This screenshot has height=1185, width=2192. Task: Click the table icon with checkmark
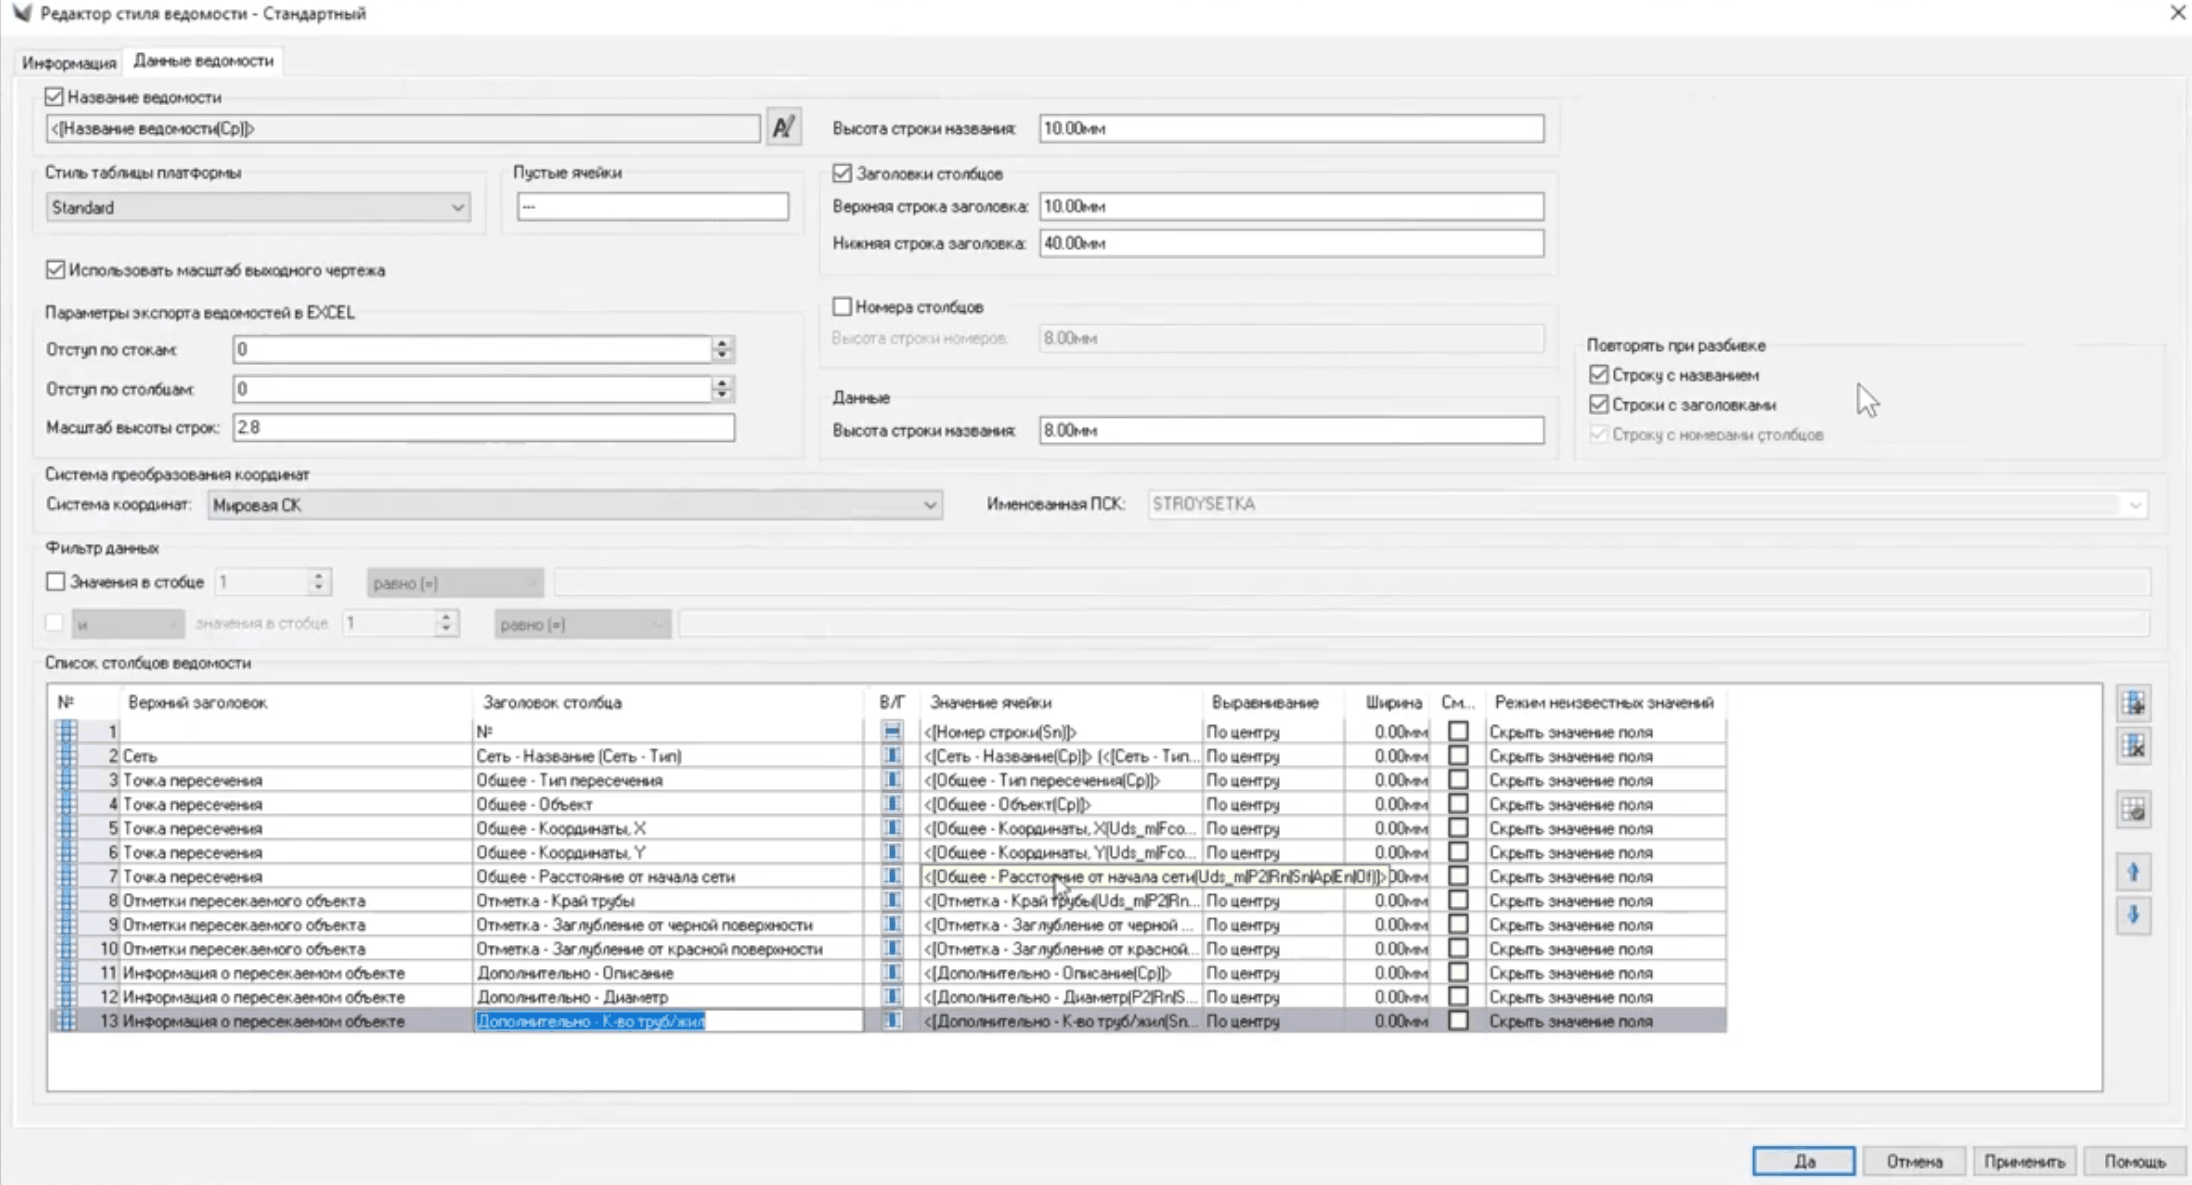pos(2133,809)
